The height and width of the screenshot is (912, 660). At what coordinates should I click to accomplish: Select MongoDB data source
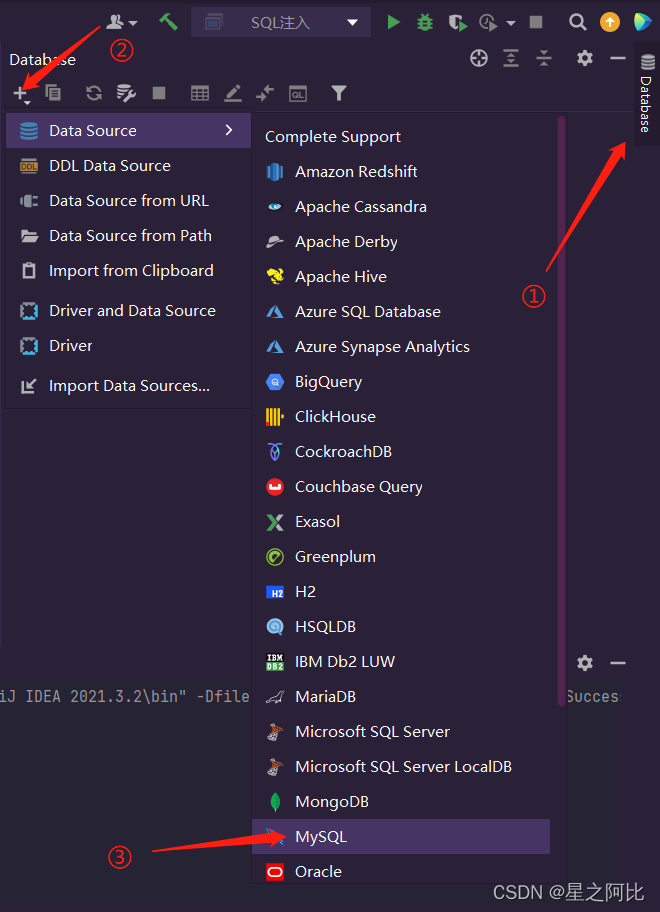click(401, 801)
